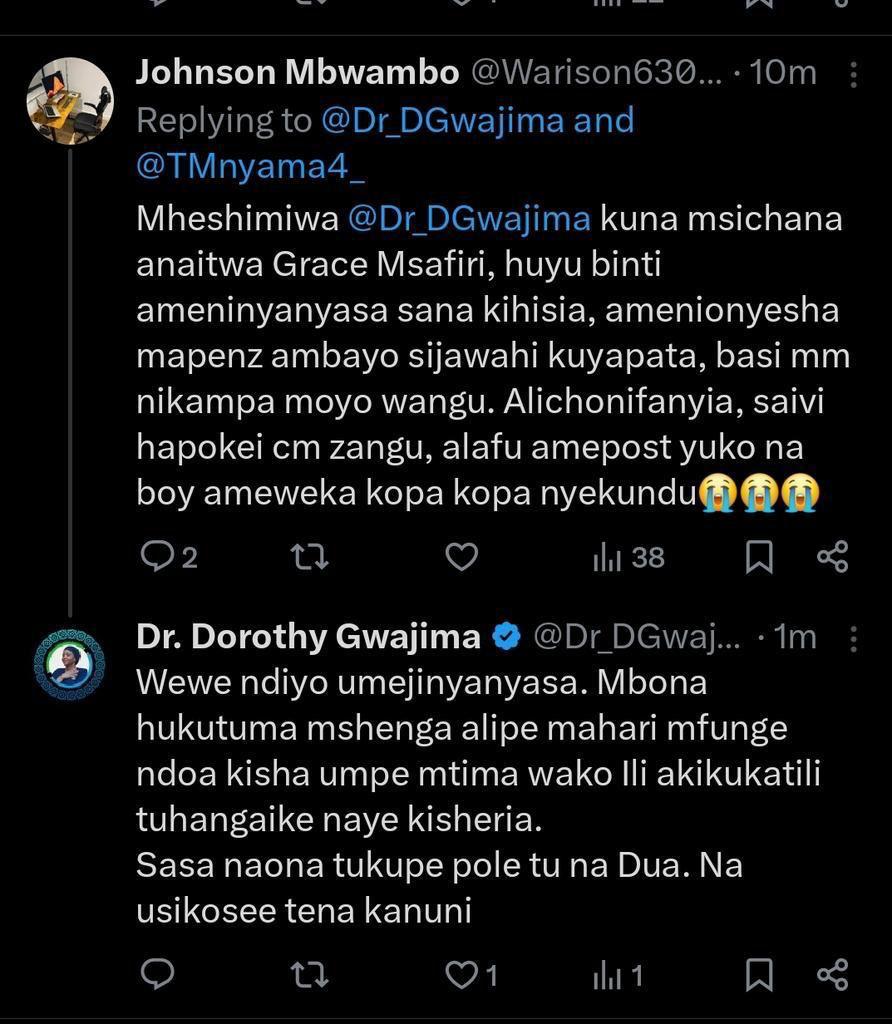Viewport: 892px width, 1024px height.
Task: Retweet Dr. Dorothy Gwajima's reply
Action: click(309, 975)
